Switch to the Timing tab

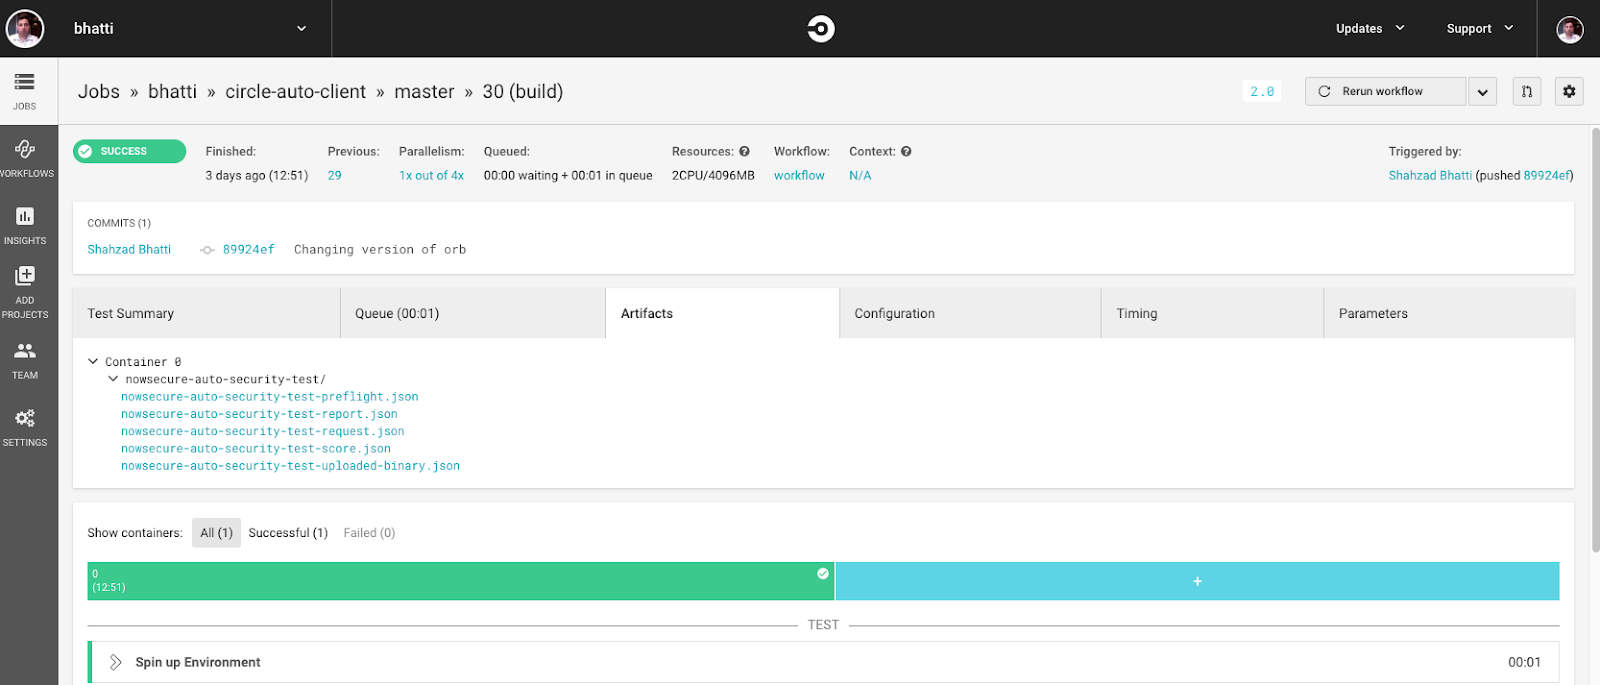(1136, 314)
